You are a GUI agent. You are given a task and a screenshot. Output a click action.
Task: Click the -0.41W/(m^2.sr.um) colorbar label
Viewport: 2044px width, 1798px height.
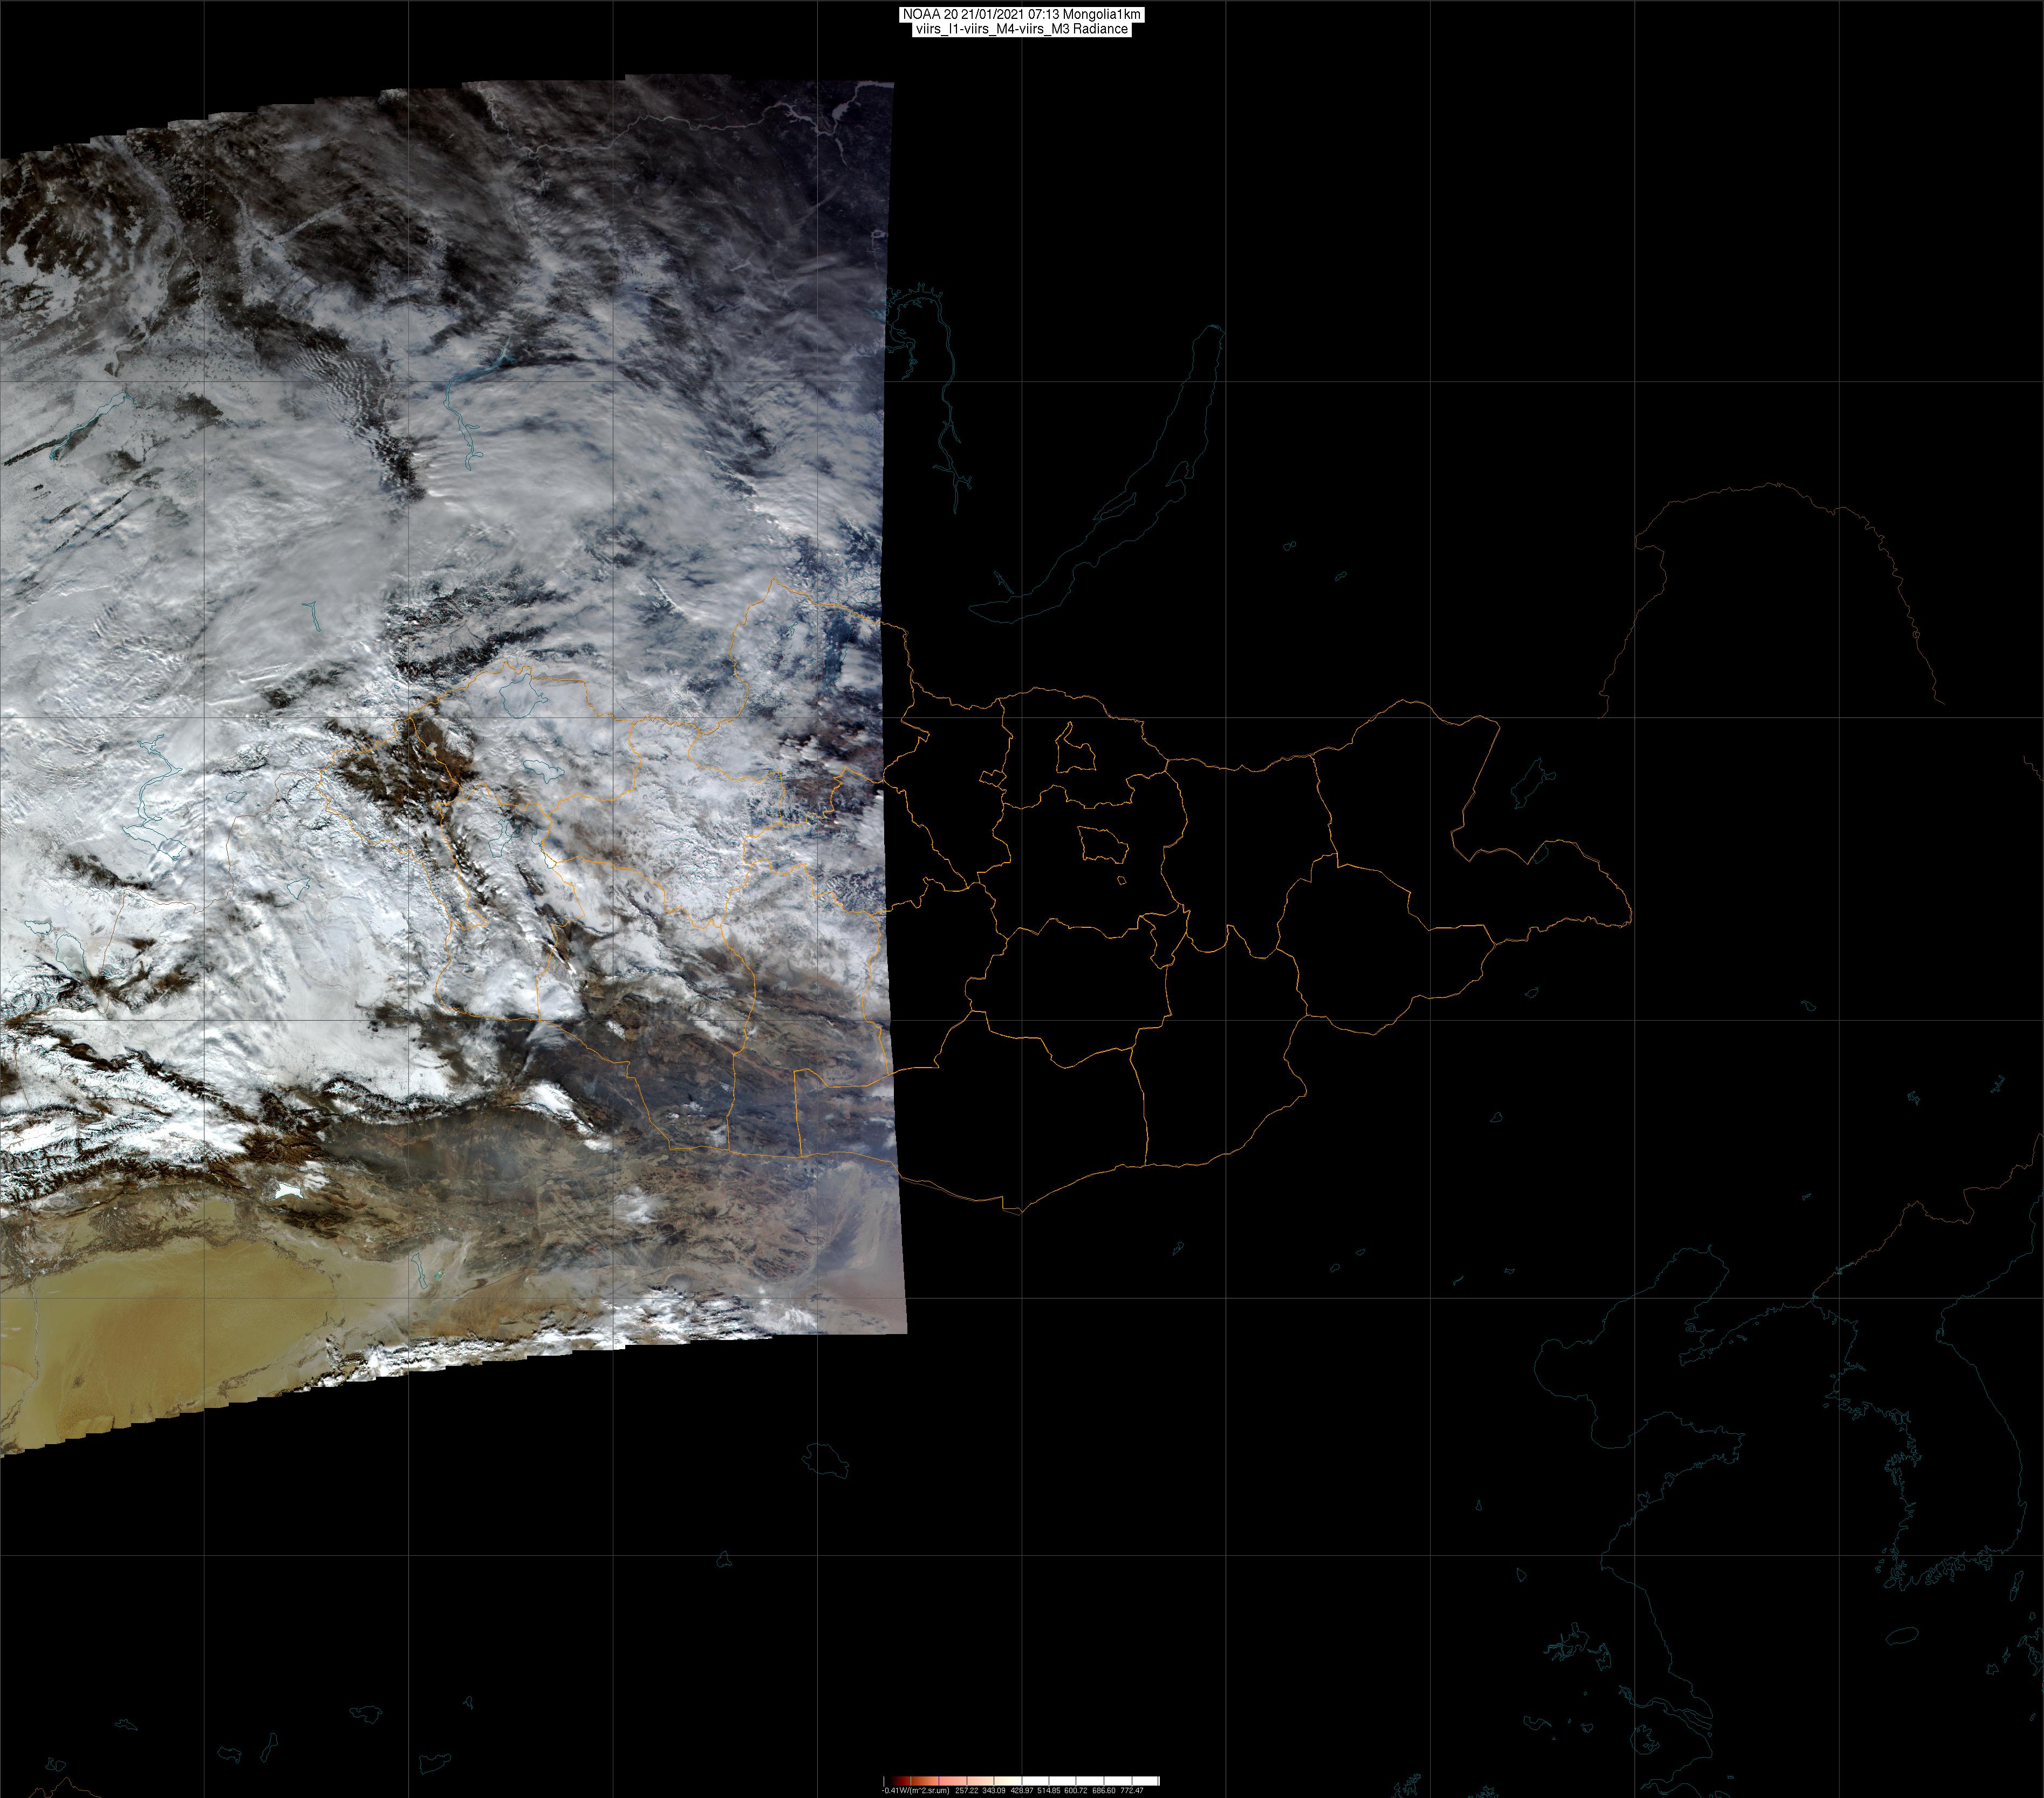(916, 1791)
